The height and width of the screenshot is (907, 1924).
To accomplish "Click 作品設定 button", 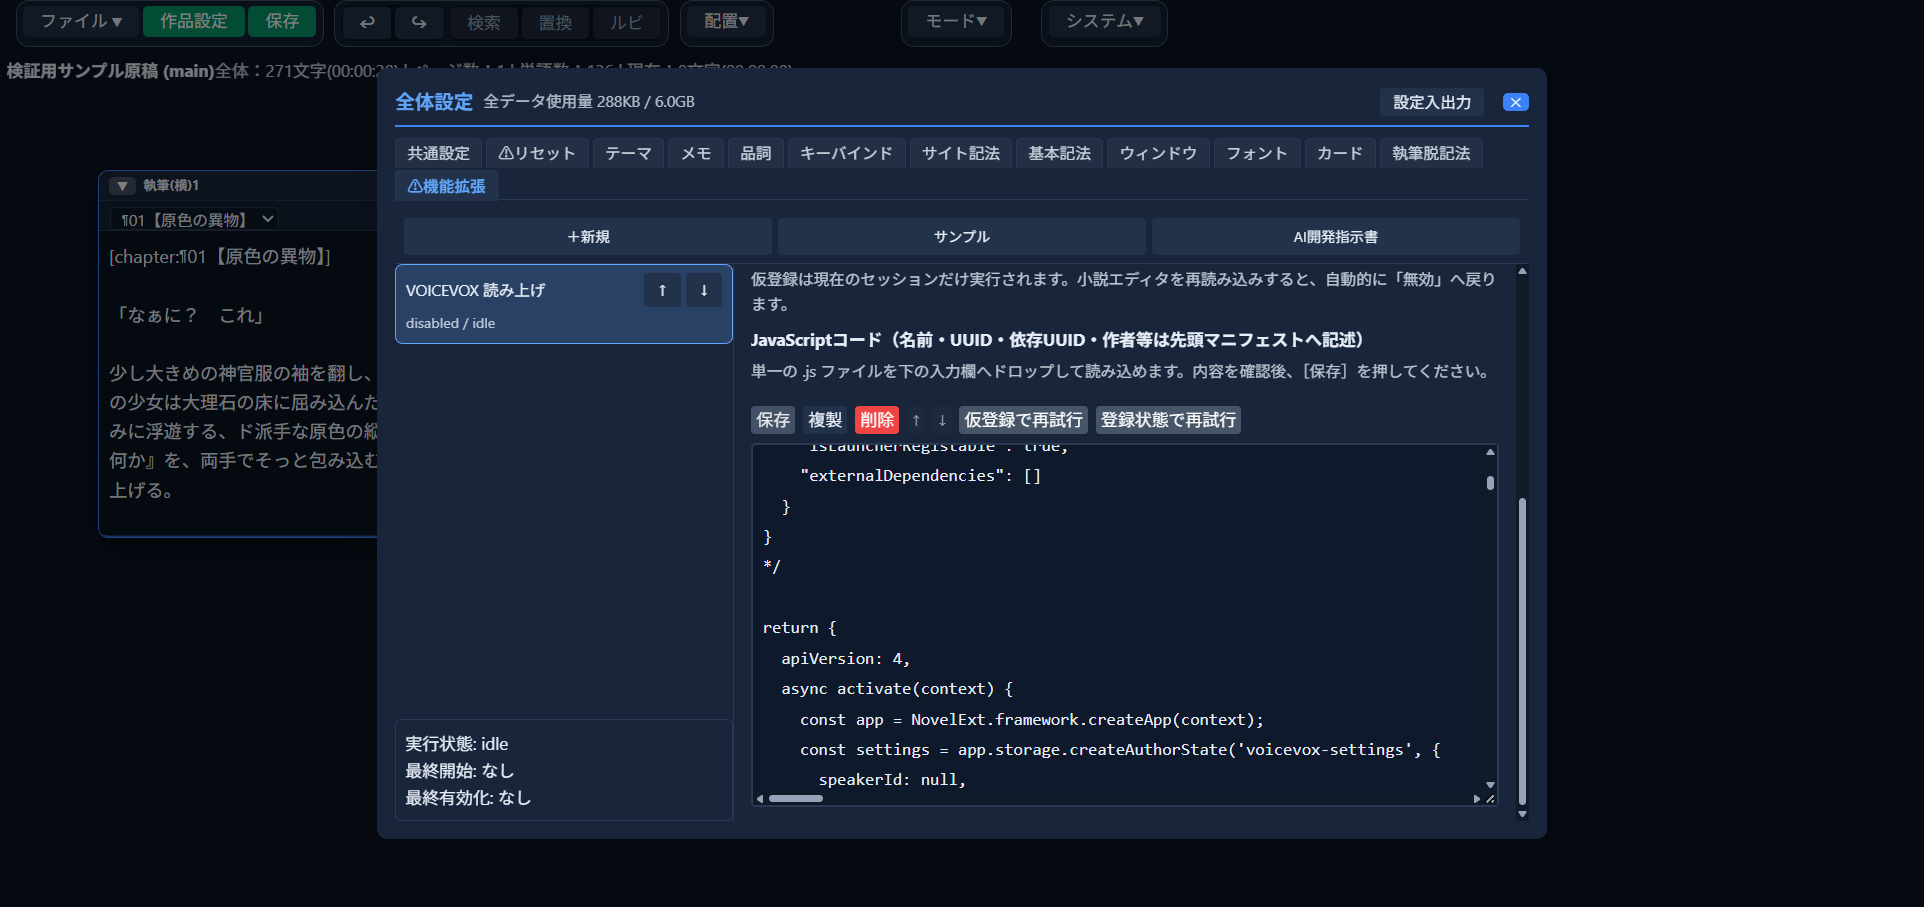I will 194,22.
